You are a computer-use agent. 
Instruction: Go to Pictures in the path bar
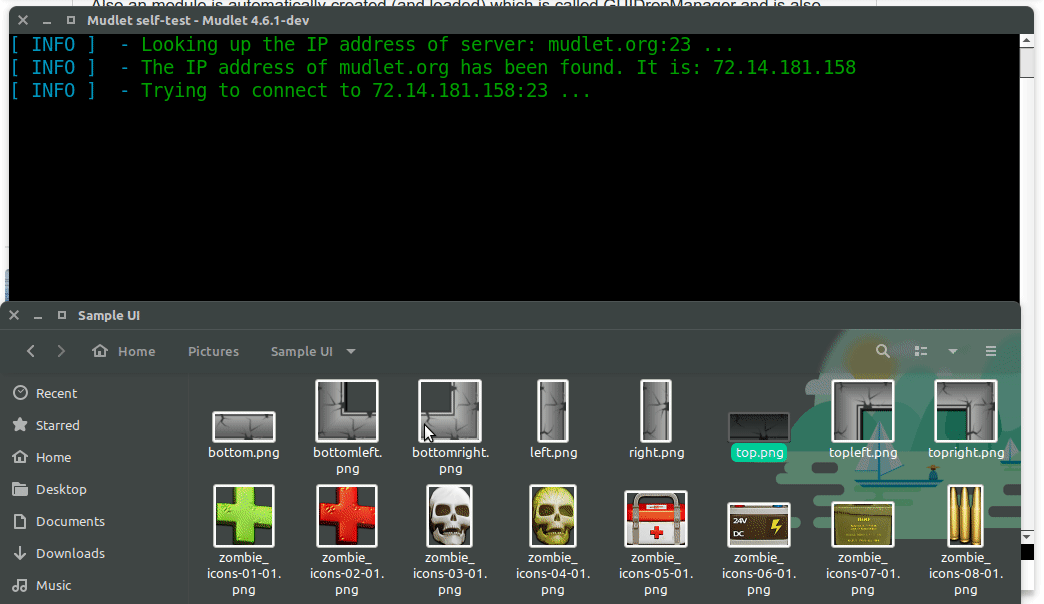coord(213,351)
